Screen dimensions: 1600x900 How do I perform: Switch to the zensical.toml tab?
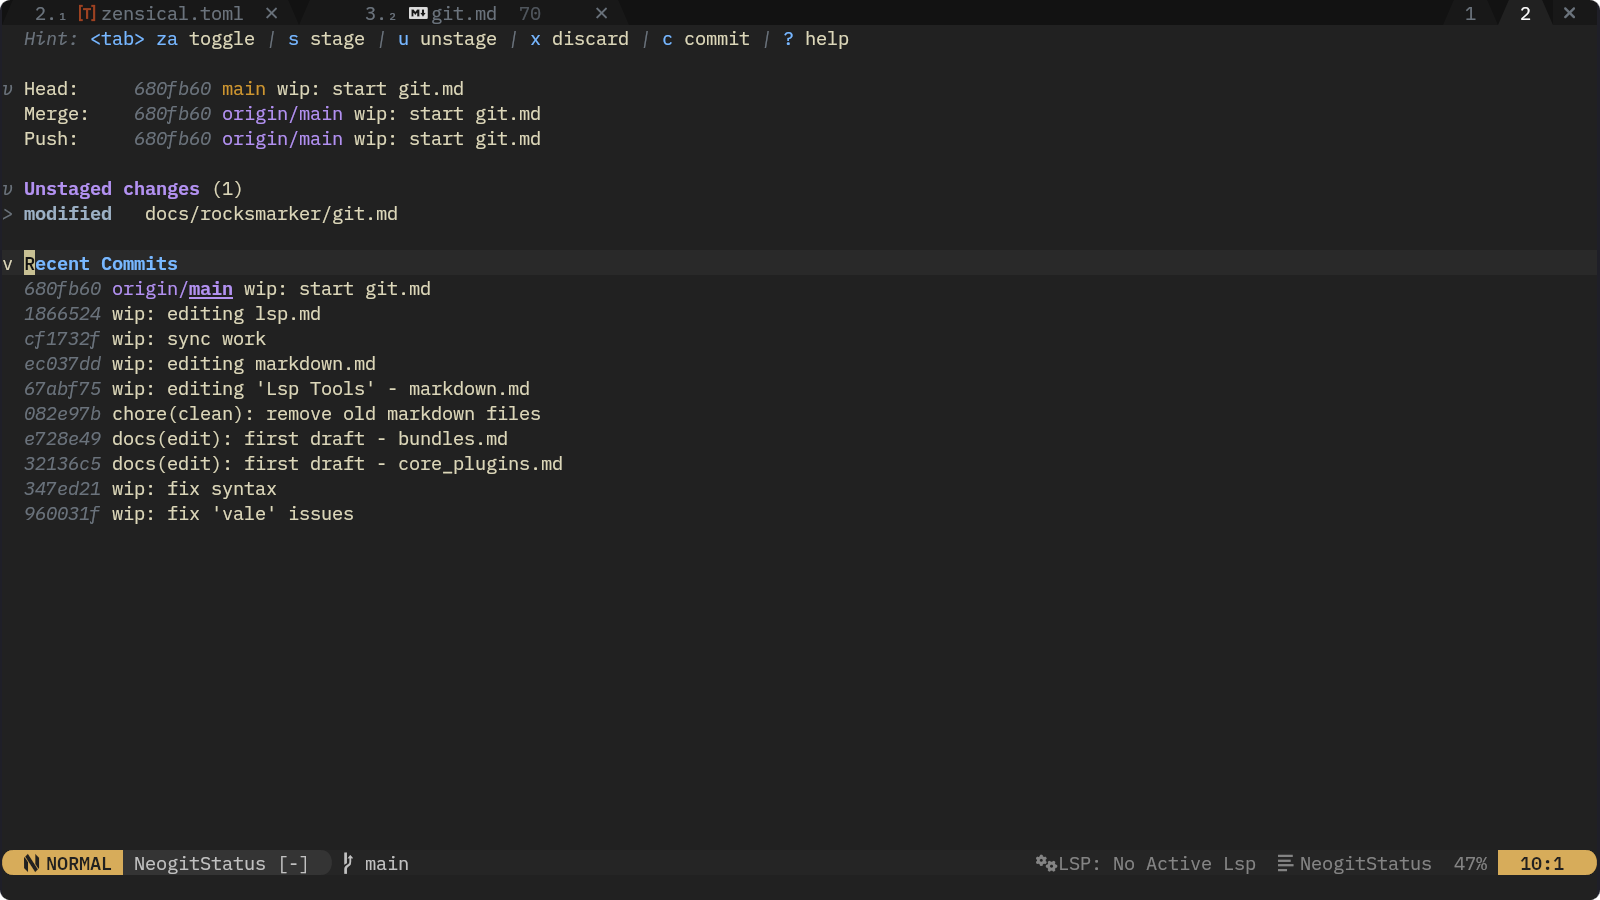pyautogui.click(x=171, y=14)
